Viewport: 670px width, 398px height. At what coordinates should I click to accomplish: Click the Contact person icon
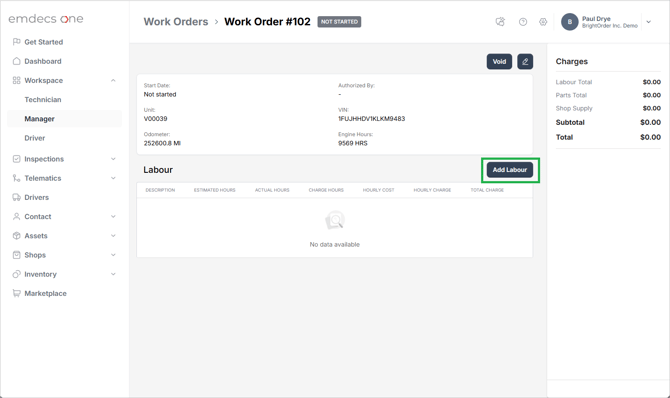[16, 217]
